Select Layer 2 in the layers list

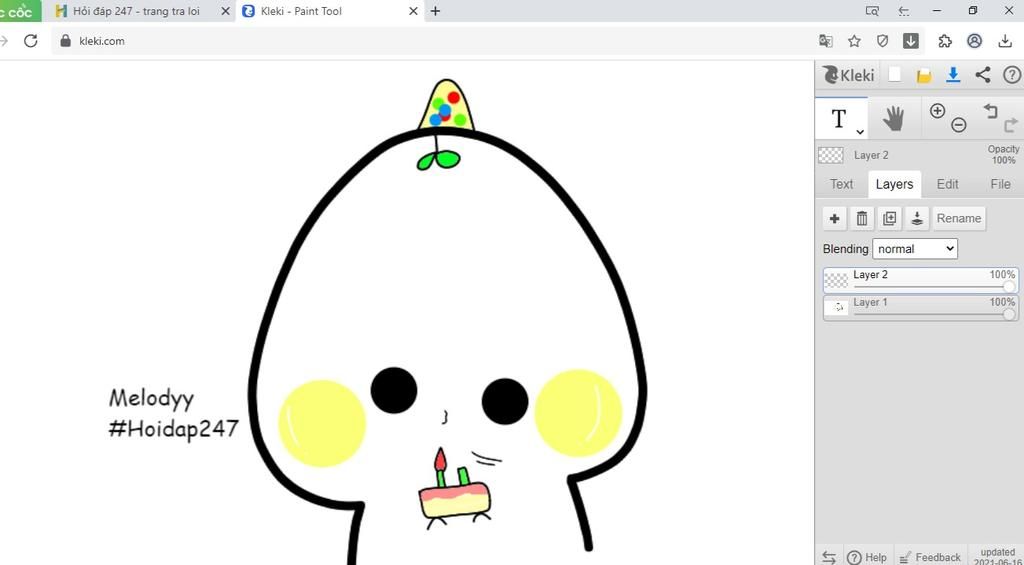tap(921, 280)
